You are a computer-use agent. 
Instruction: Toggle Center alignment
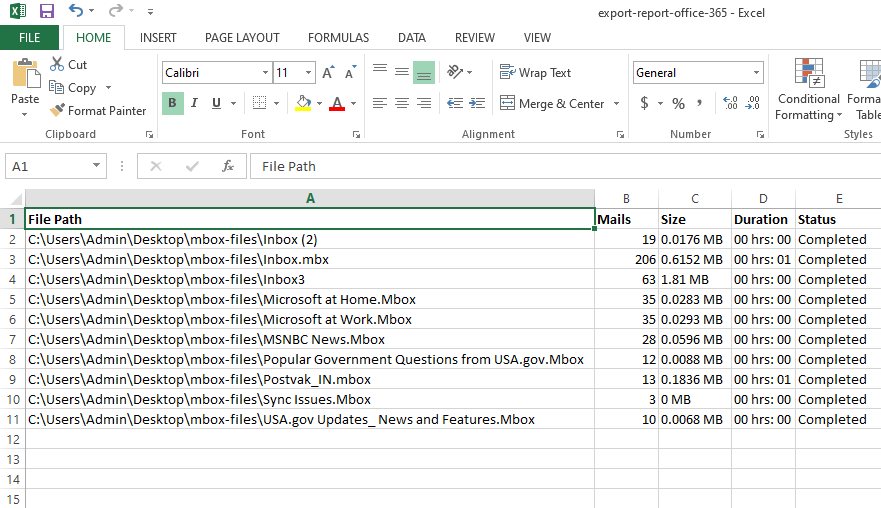pyautogui.click(x=402, y=103)
